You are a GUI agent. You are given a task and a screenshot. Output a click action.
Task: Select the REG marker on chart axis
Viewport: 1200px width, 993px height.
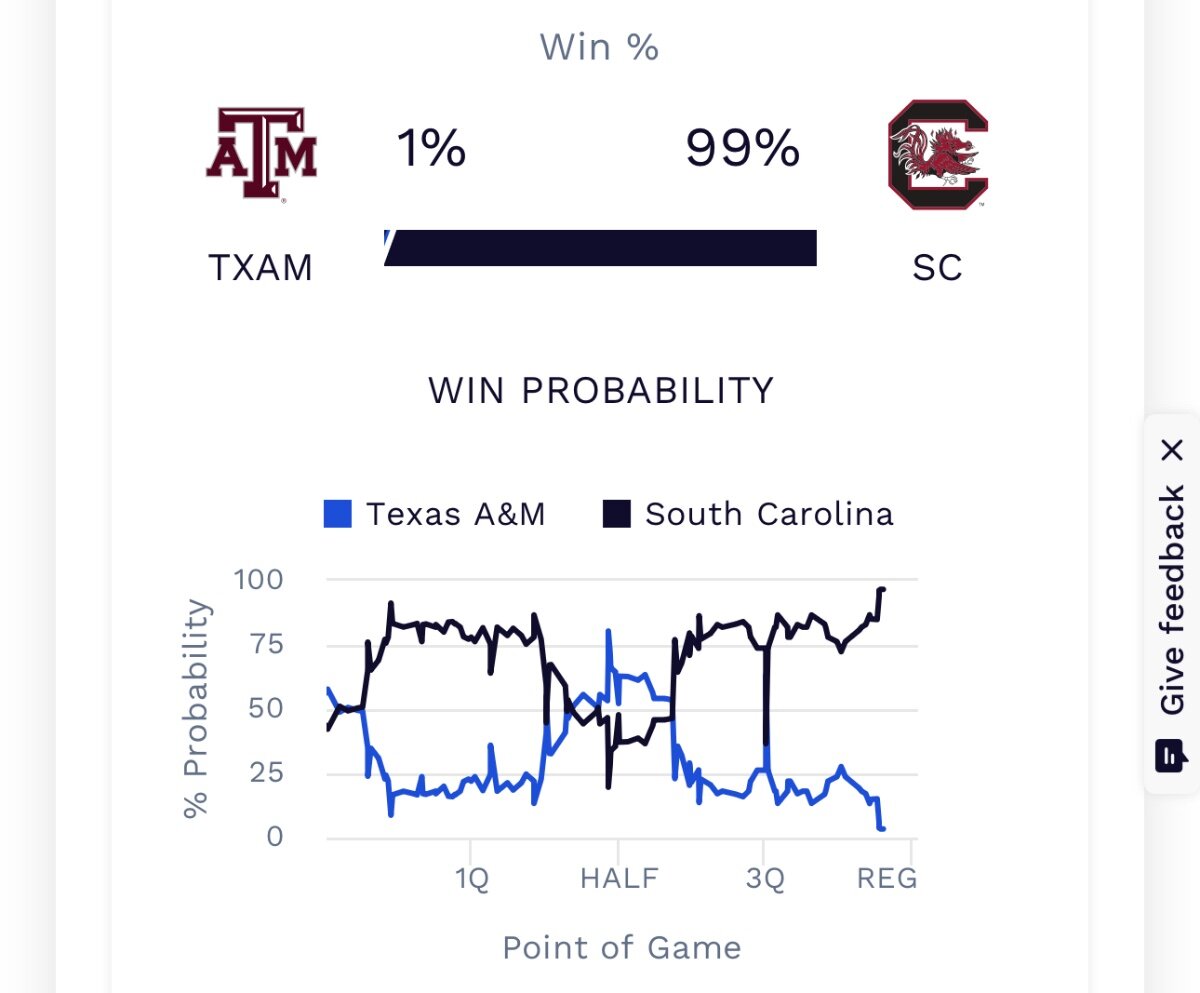click(x=887, y=879)
